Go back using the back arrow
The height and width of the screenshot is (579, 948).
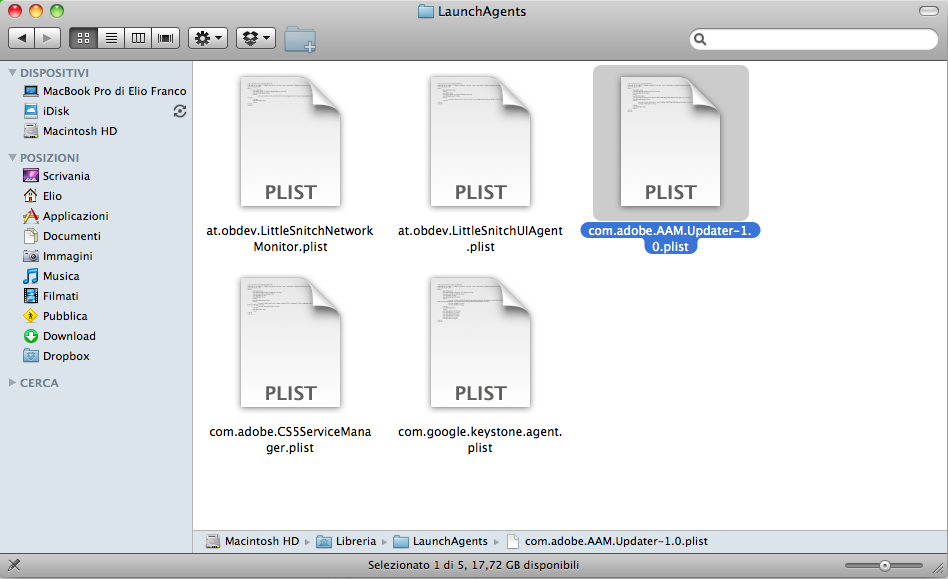[21, 38]
